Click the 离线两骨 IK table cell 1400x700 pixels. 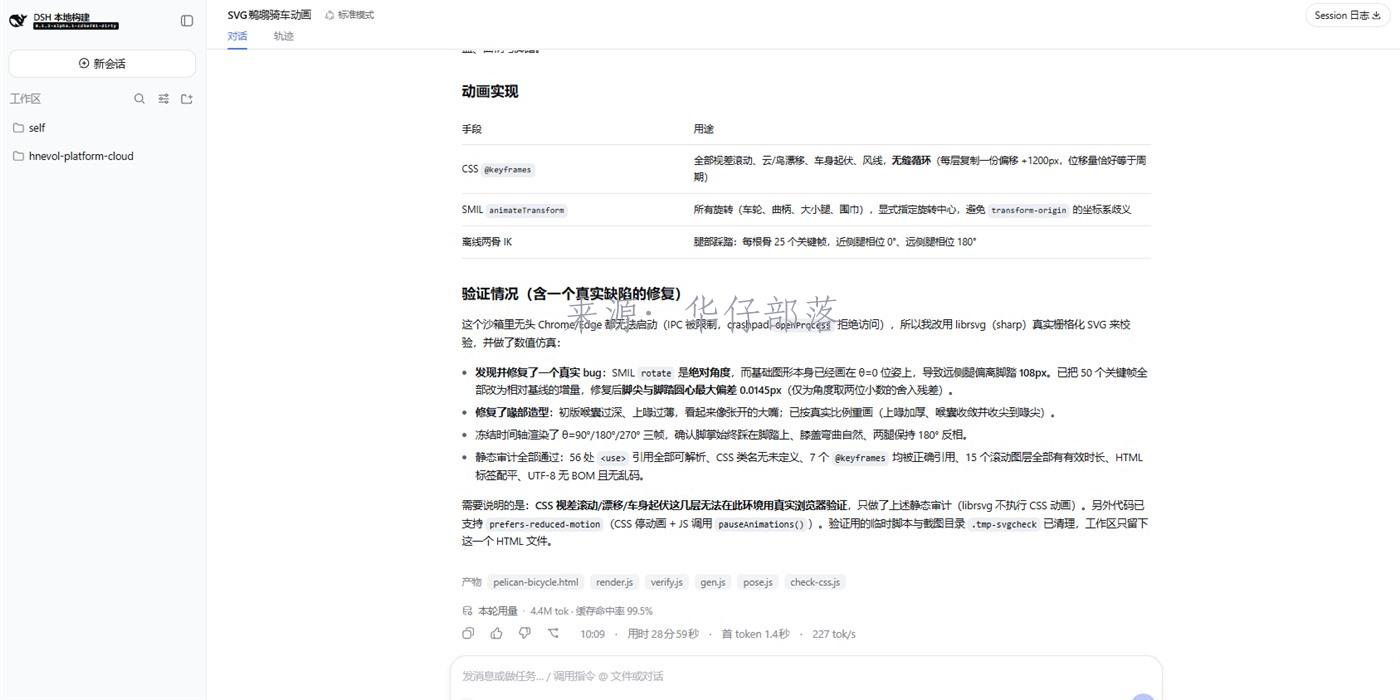pos(487,242)
